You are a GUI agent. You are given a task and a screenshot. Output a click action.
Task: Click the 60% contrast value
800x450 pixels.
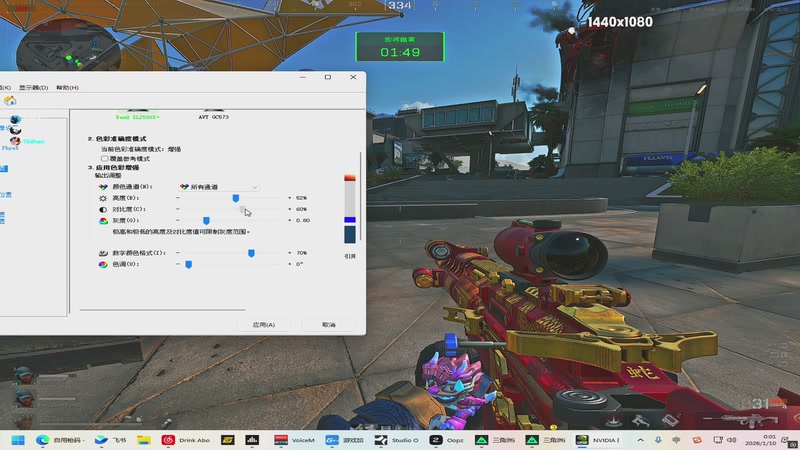click(x=301, y=209)
